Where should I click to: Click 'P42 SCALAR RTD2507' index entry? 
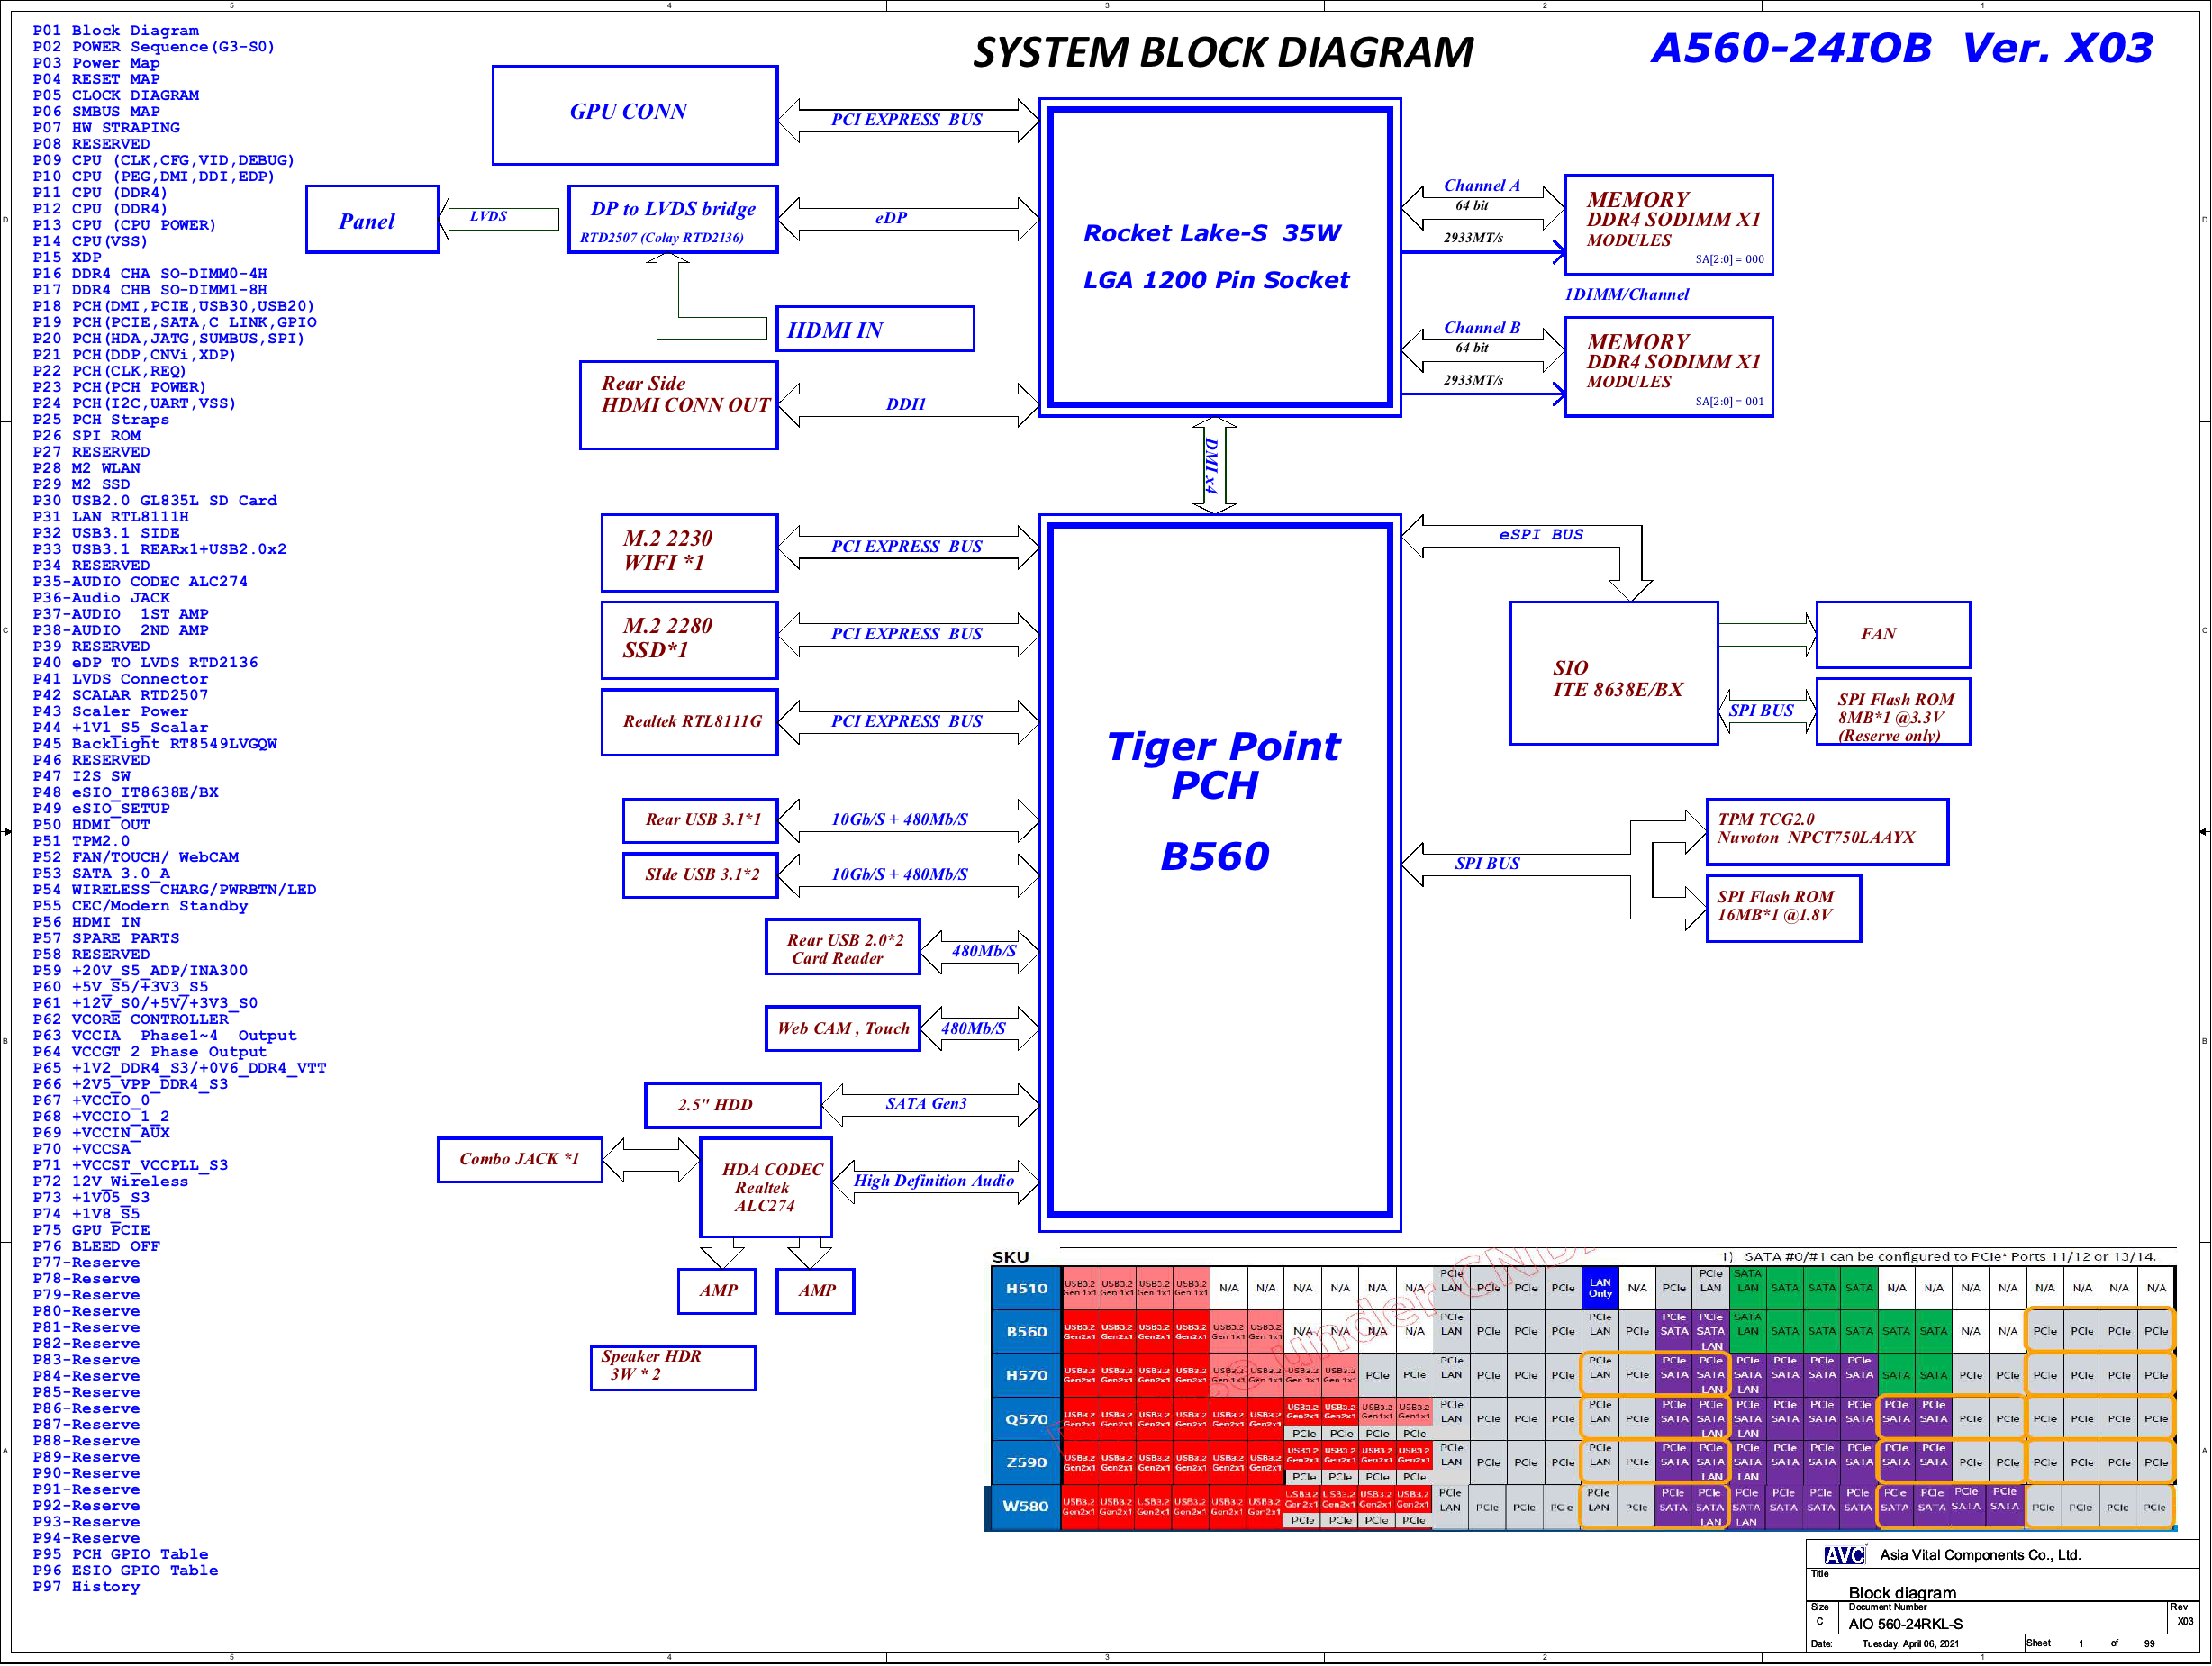[121, 696]
